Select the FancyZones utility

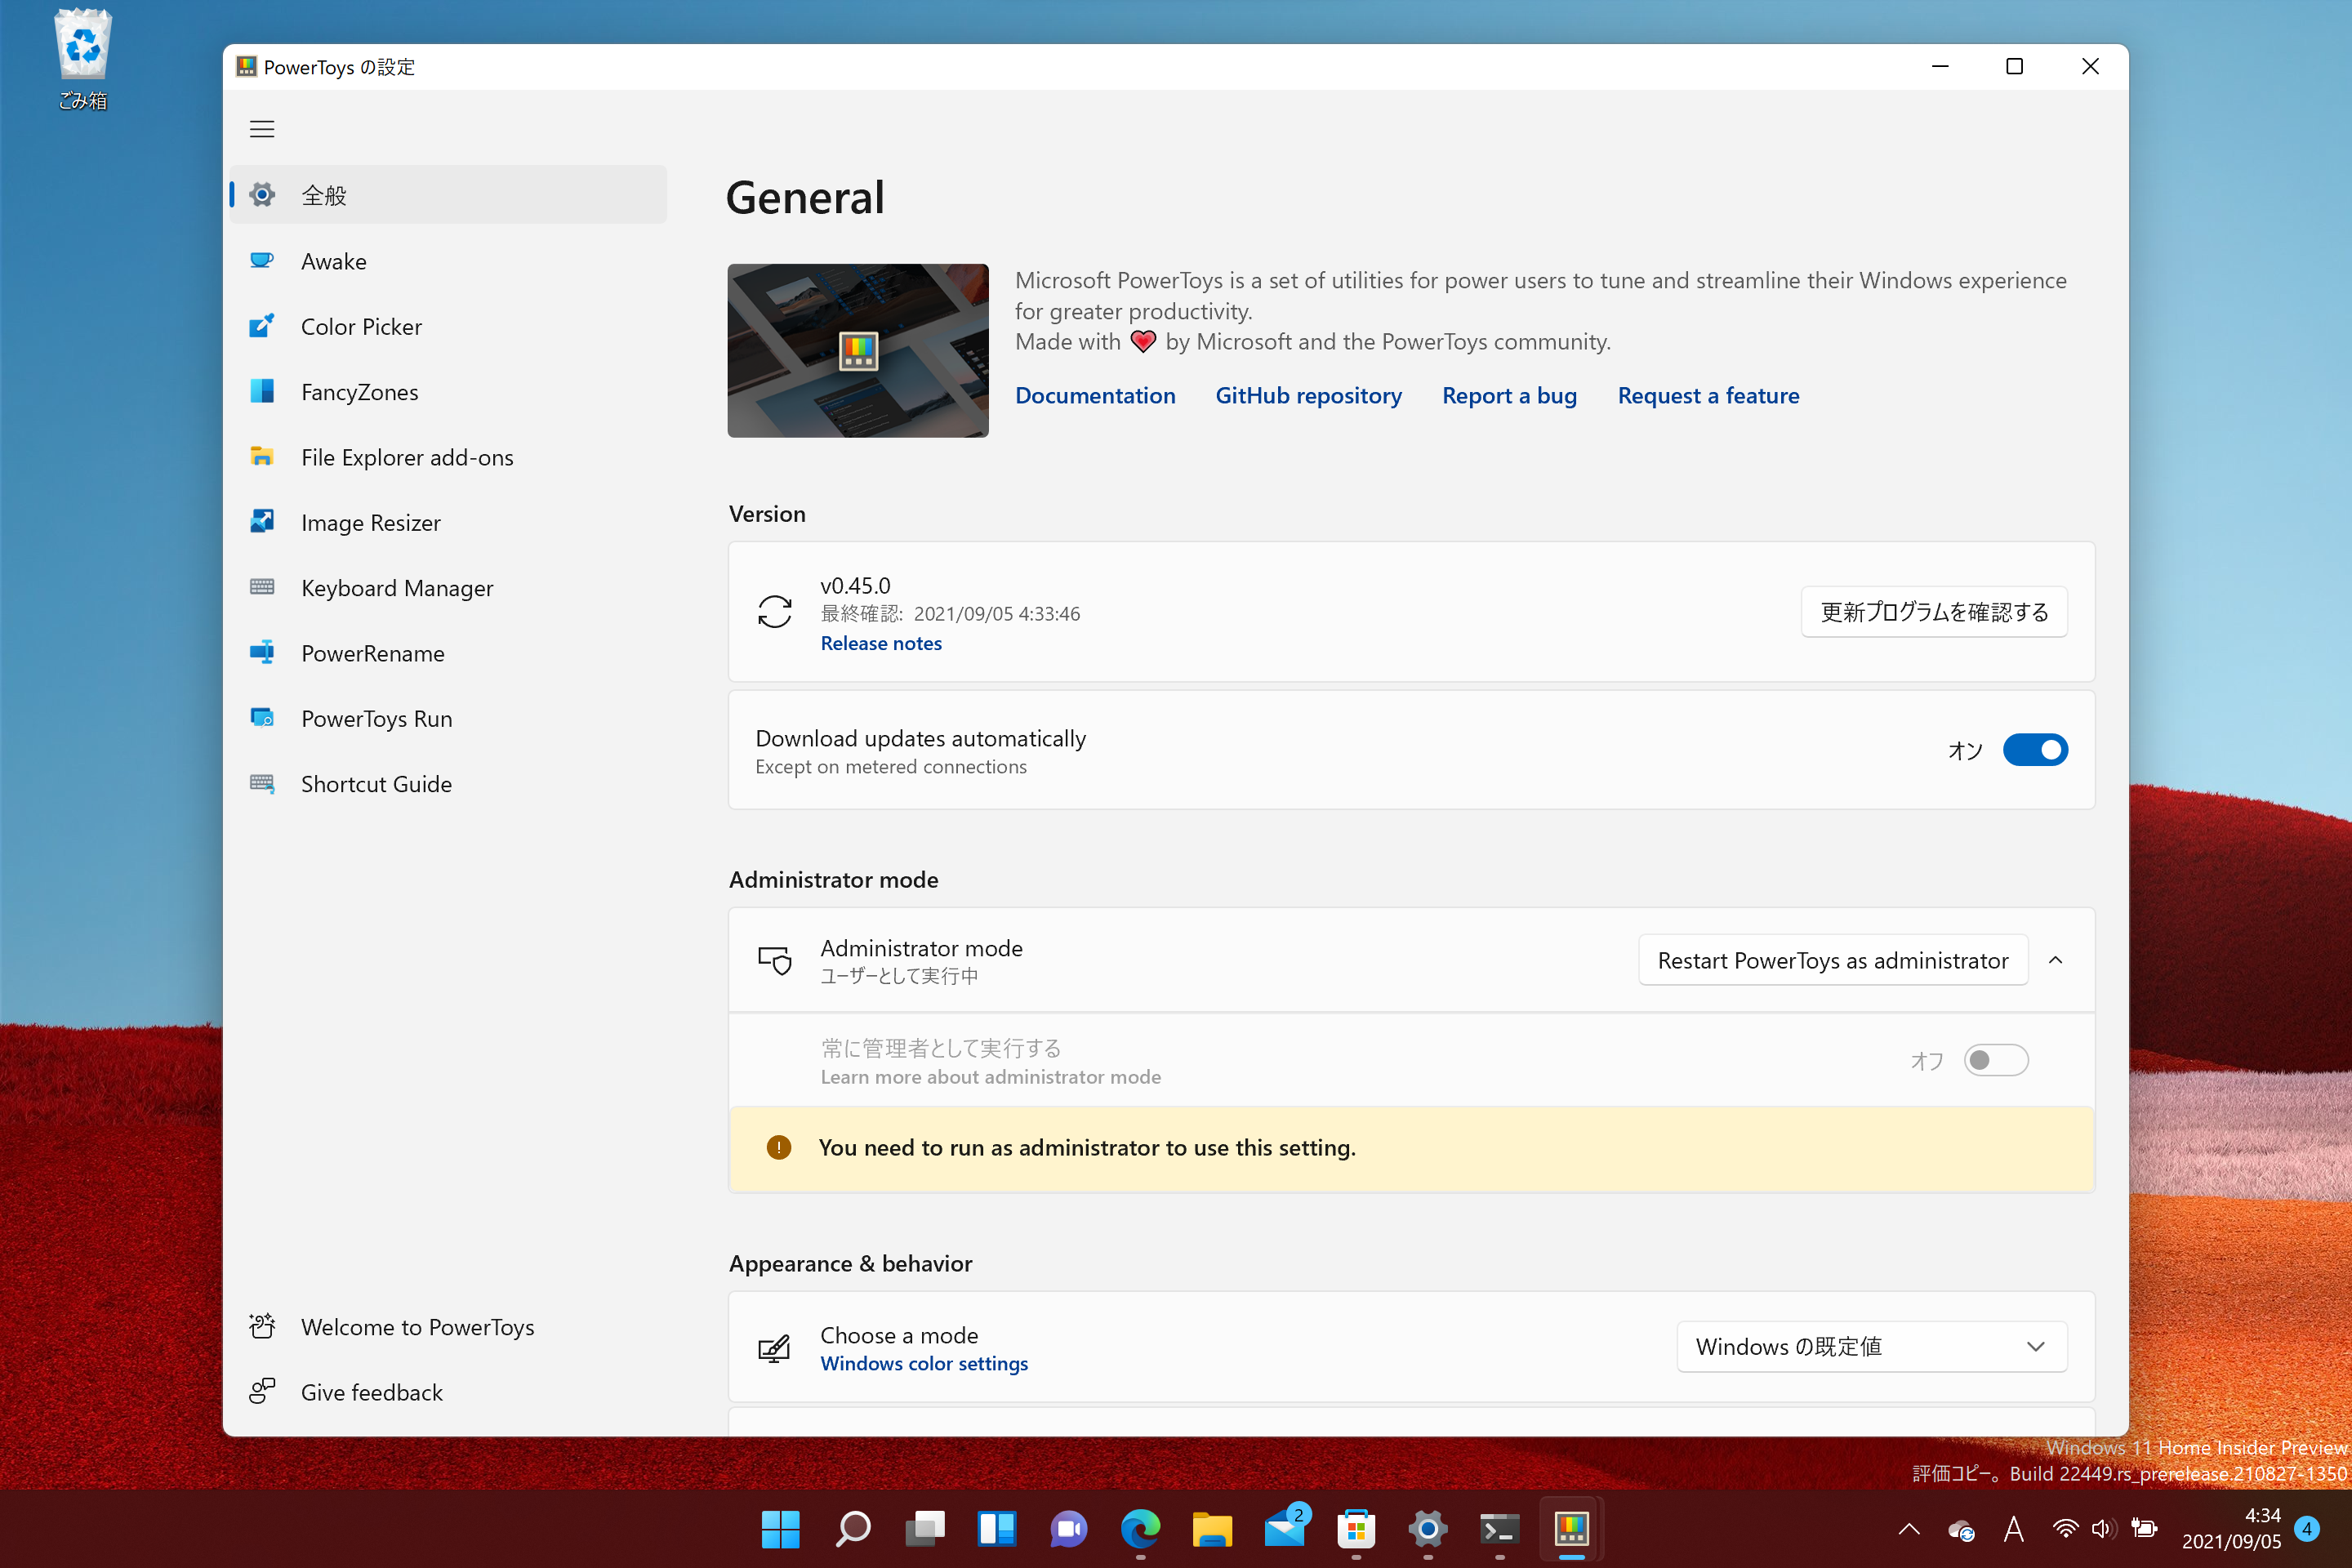tap(359, 392)
